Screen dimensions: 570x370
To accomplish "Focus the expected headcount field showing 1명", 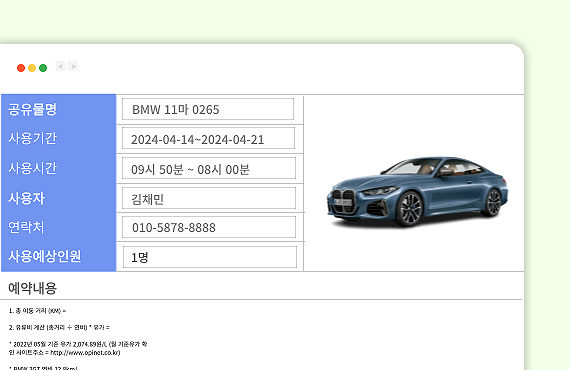I will click(210, 257).
